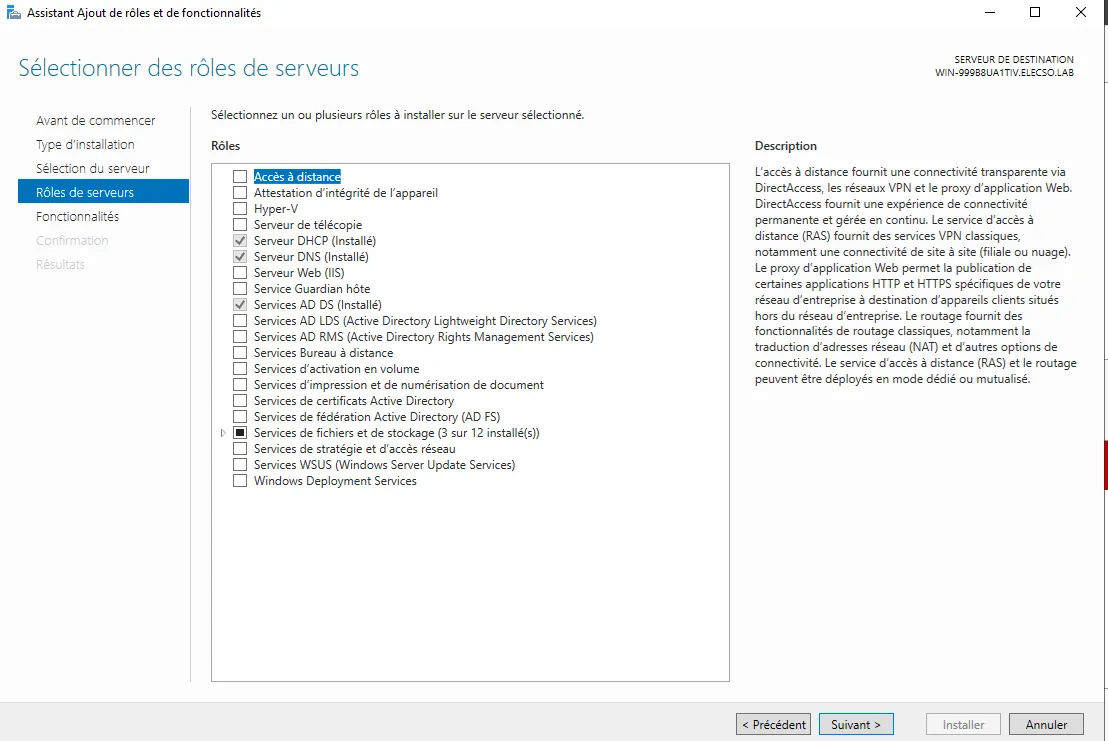Select Services Bureau à distance checkbox
Screen dimensions: 1108x741
[x=240, y=353]
